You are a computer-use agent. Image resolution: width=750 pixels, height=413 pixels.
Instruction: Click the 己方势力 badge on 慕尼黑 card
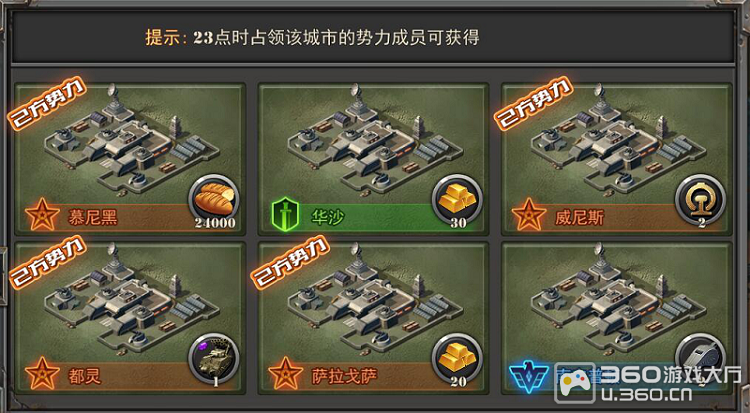(47, 103)
